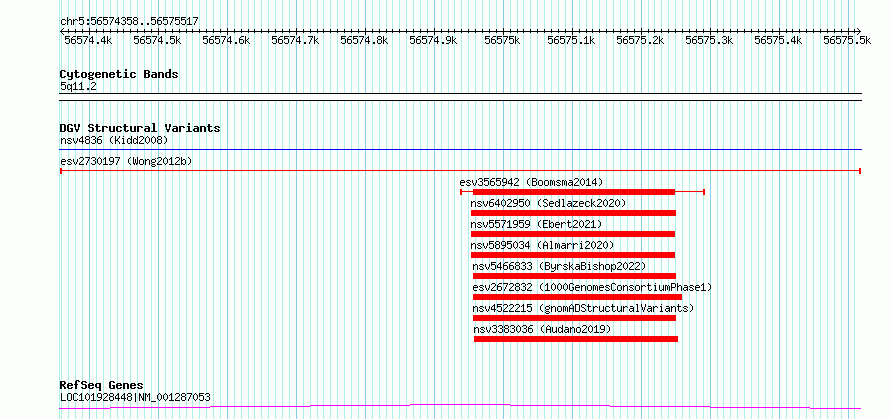Screen dimensions: 890x419
Task: Open variant nsv5571959 (Ebert2021) label
Action: pyautogui.click(x=536, y=224)
